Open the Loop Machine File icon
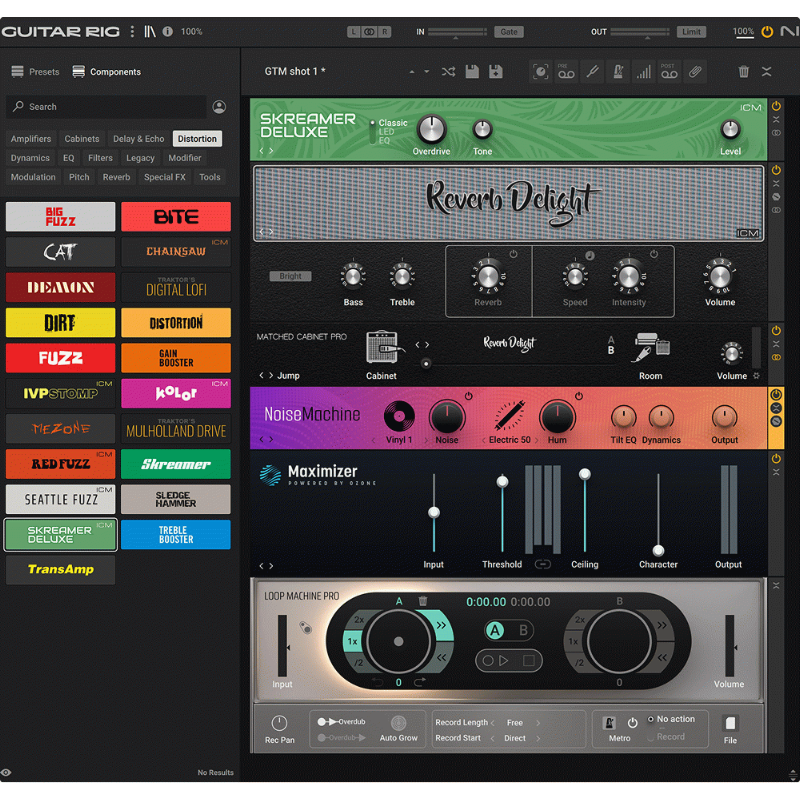 click(730, 723)
